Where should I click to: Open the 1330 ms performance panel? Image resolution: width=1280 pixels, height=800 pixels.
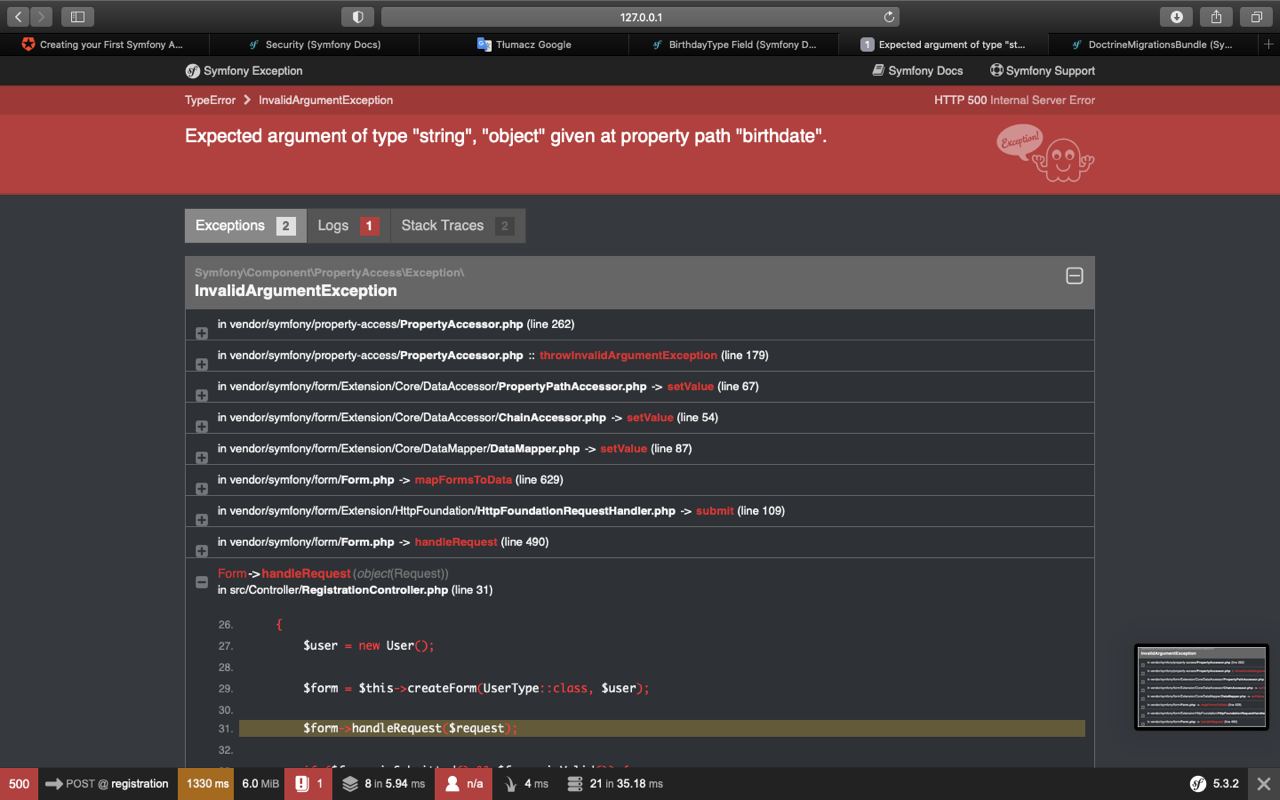(207, 784)
